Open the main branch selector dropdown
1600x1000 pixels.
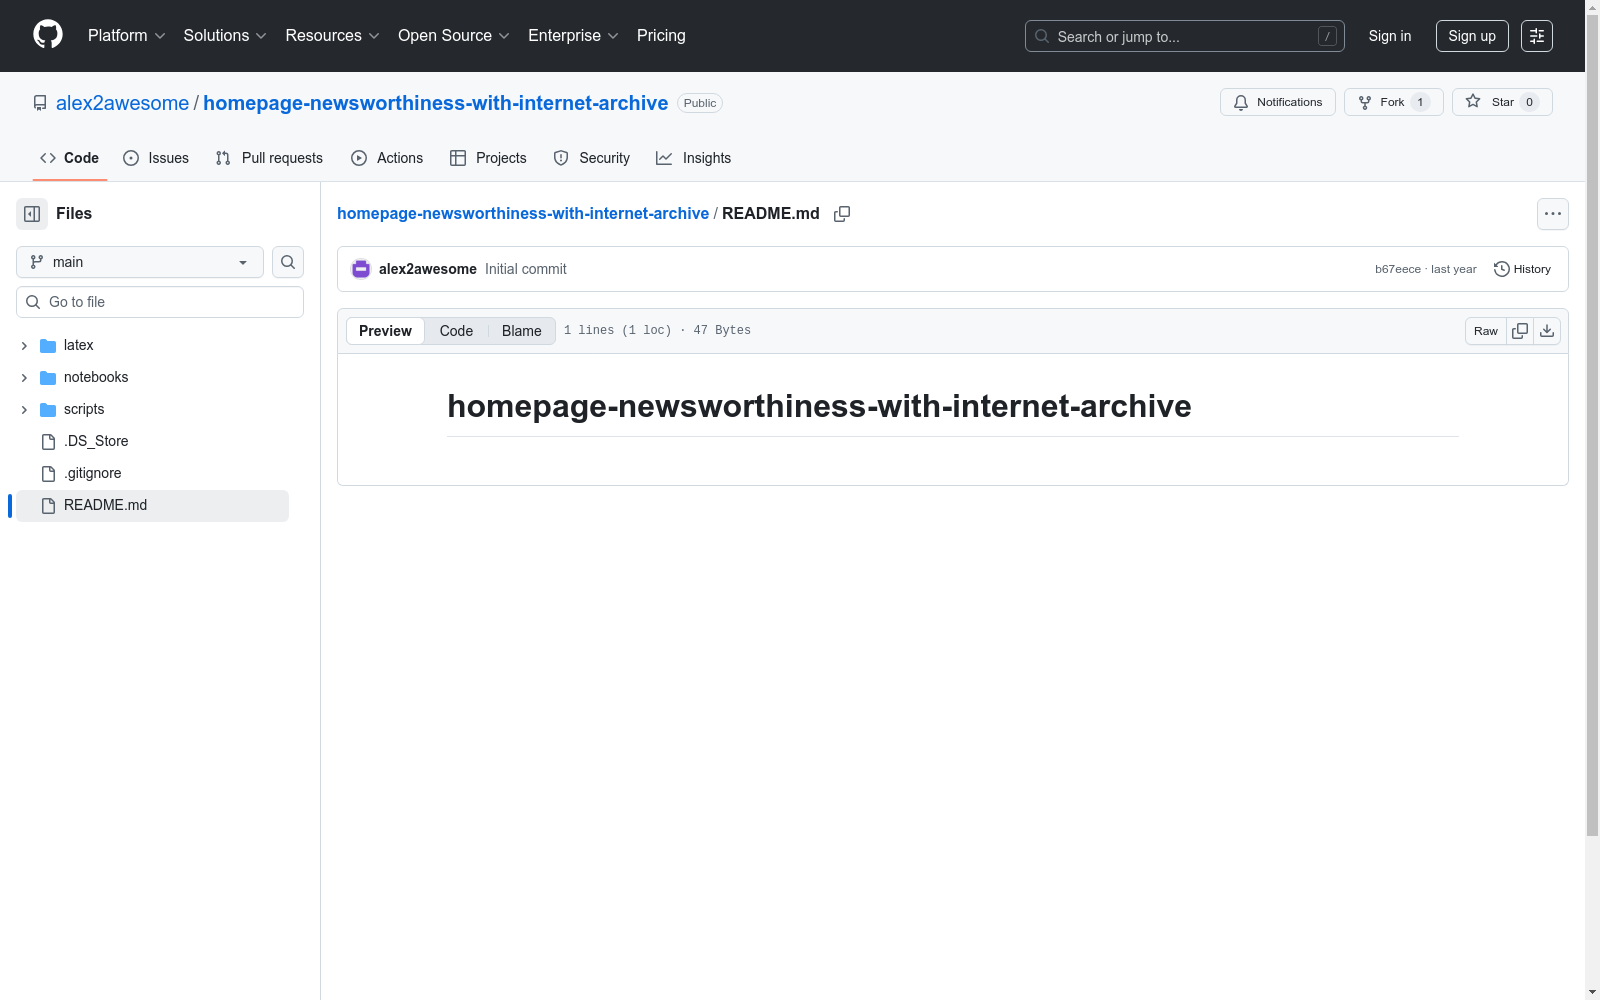click(x=140, y=262)
